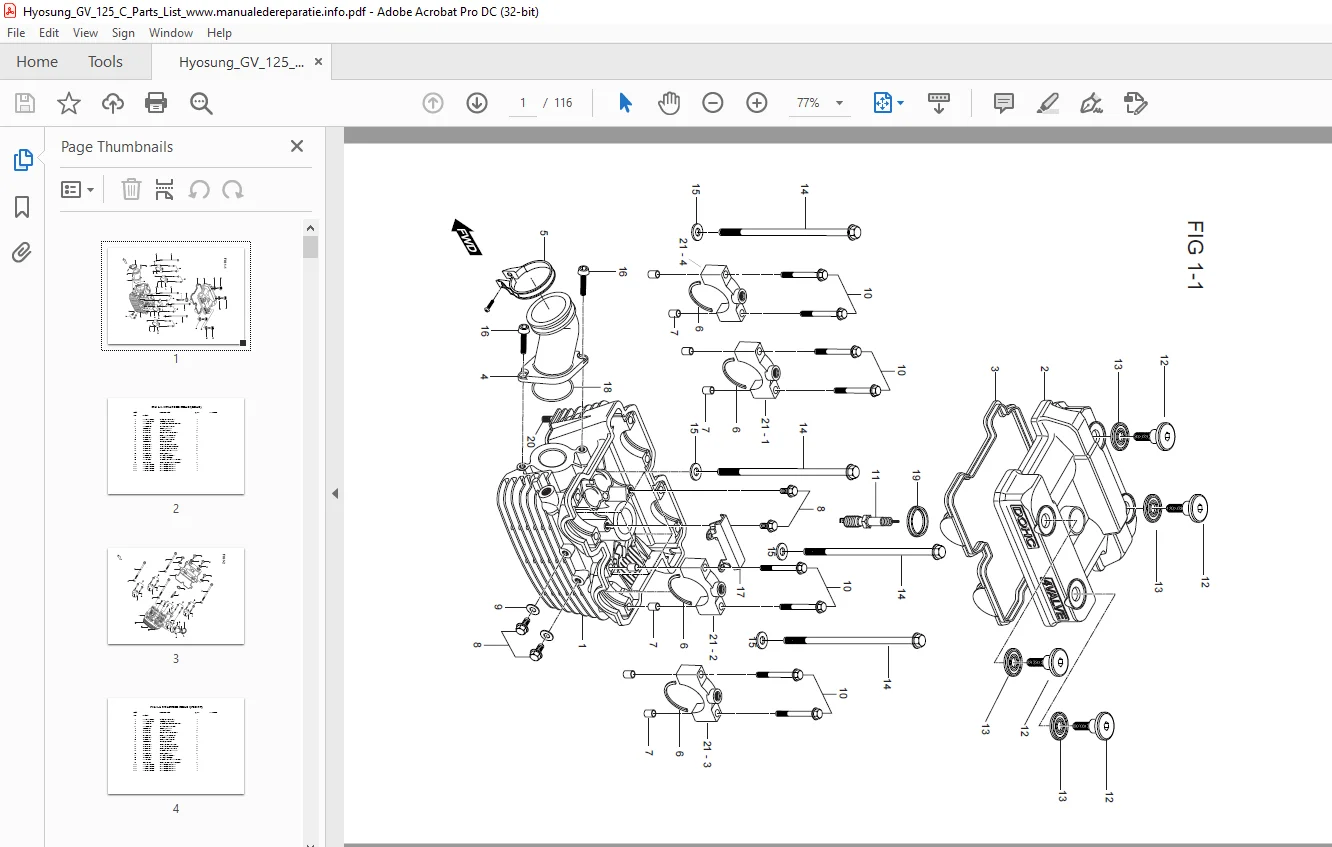Click the Page Thumbnails panel title
The width and height of the screenshot is (1332, 847).
point(117,147)
